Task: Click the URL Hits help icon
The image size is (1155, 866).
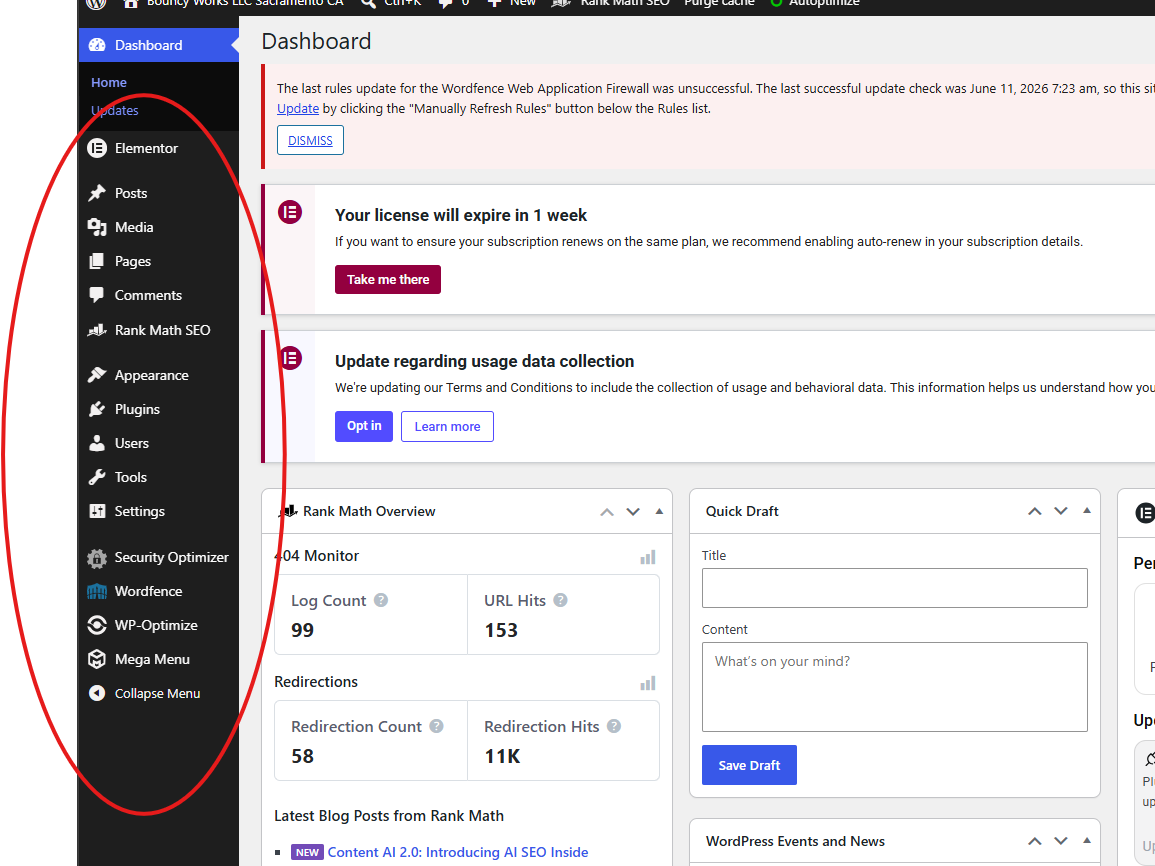Action: [561, 600]
